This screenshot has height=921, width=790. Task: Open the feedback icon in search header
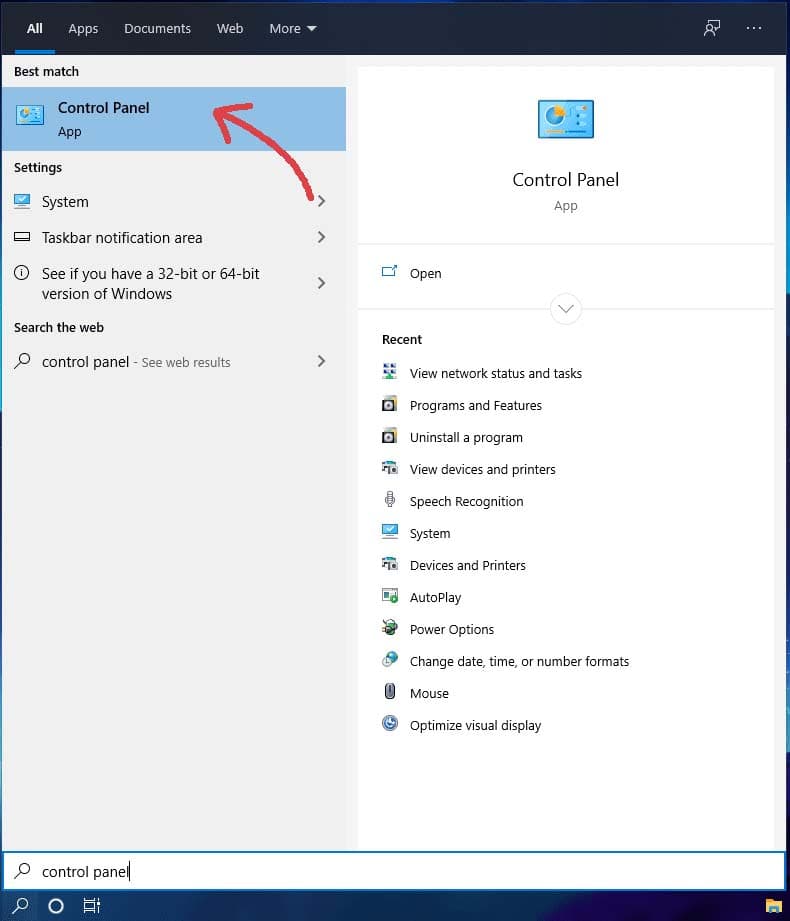click(x=712, y=28)
